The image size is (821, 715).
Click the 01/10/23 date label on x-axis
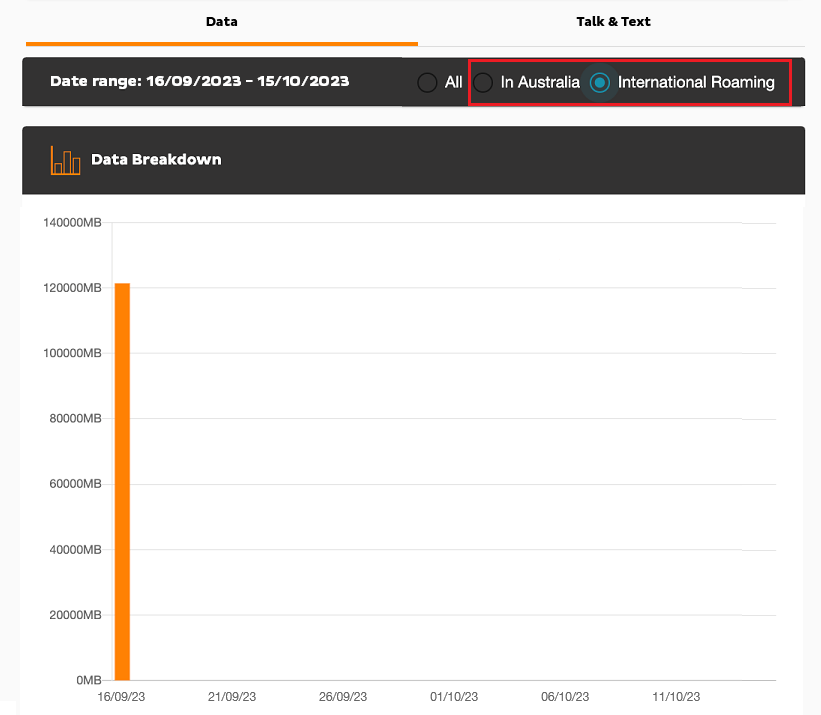point(455,697)
